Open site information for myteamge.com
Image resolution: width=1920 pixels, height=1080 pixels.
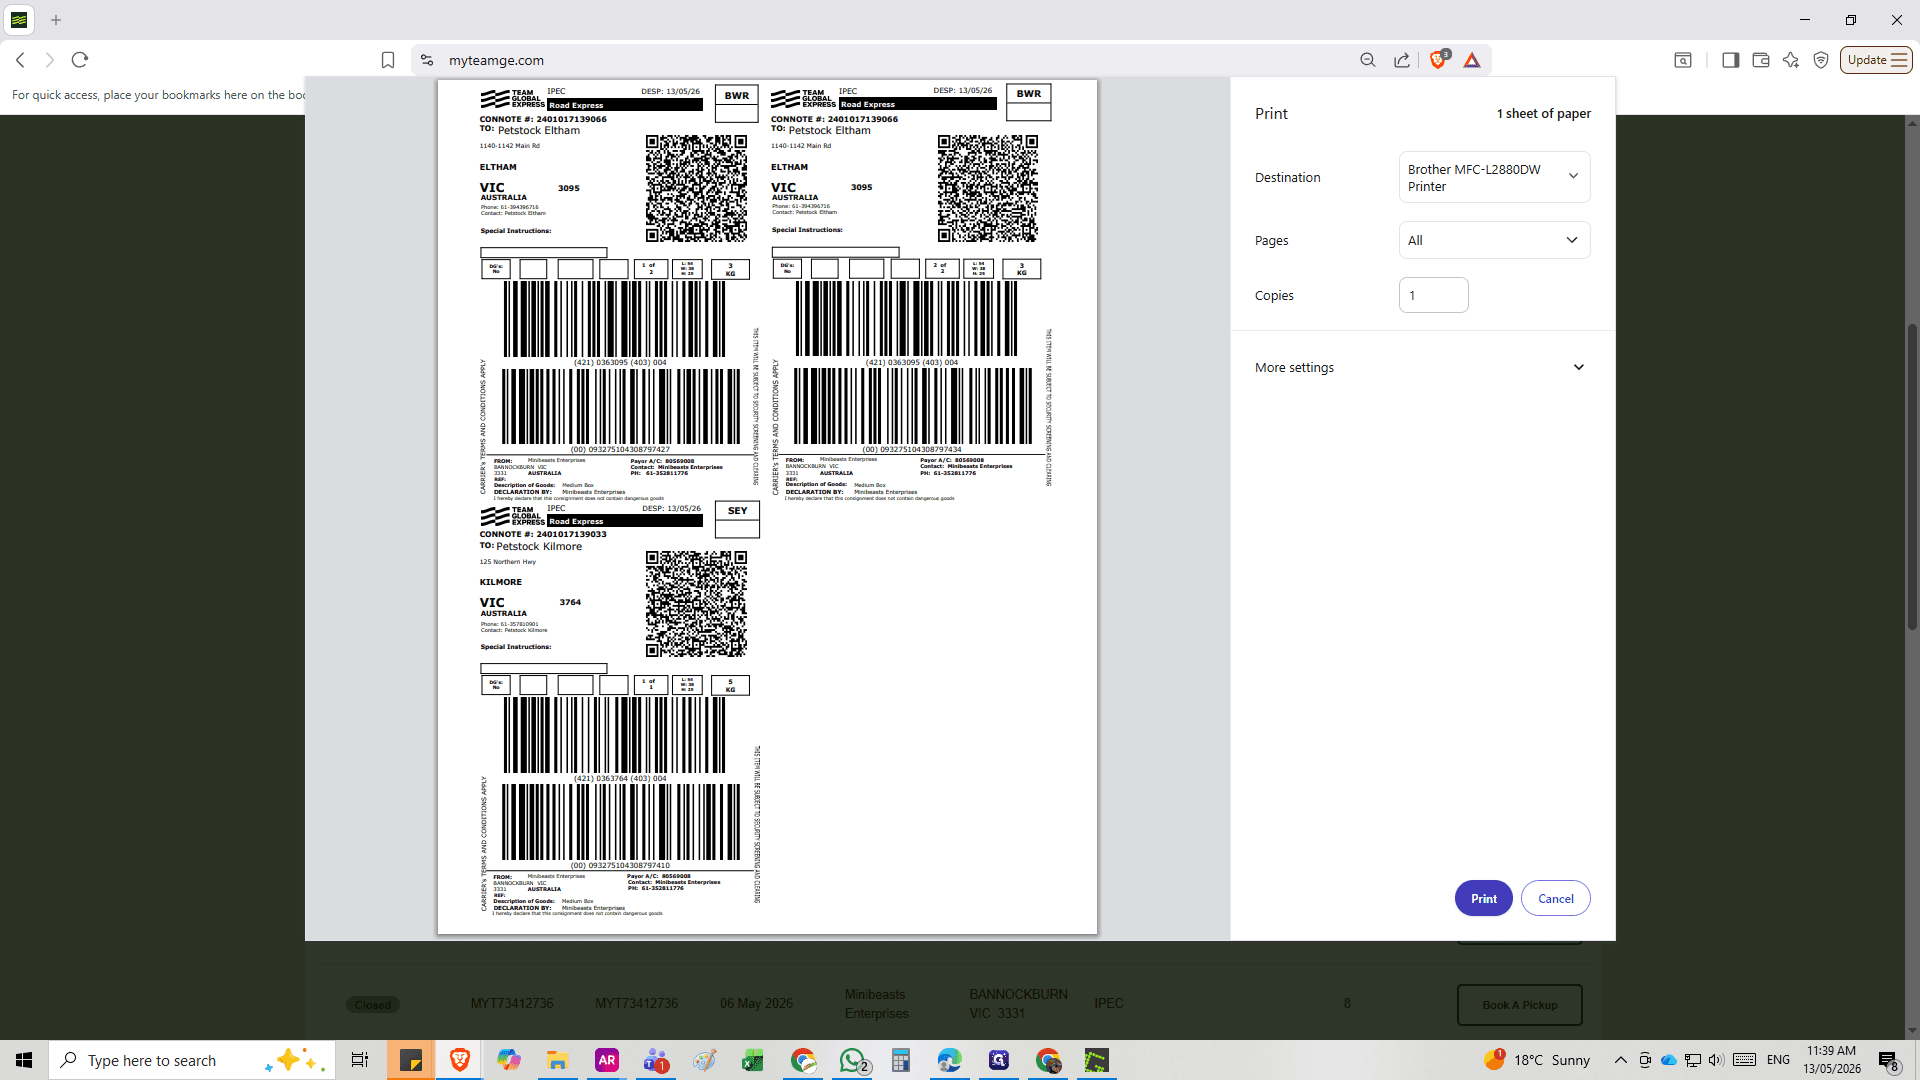click(x=427, y=60)
